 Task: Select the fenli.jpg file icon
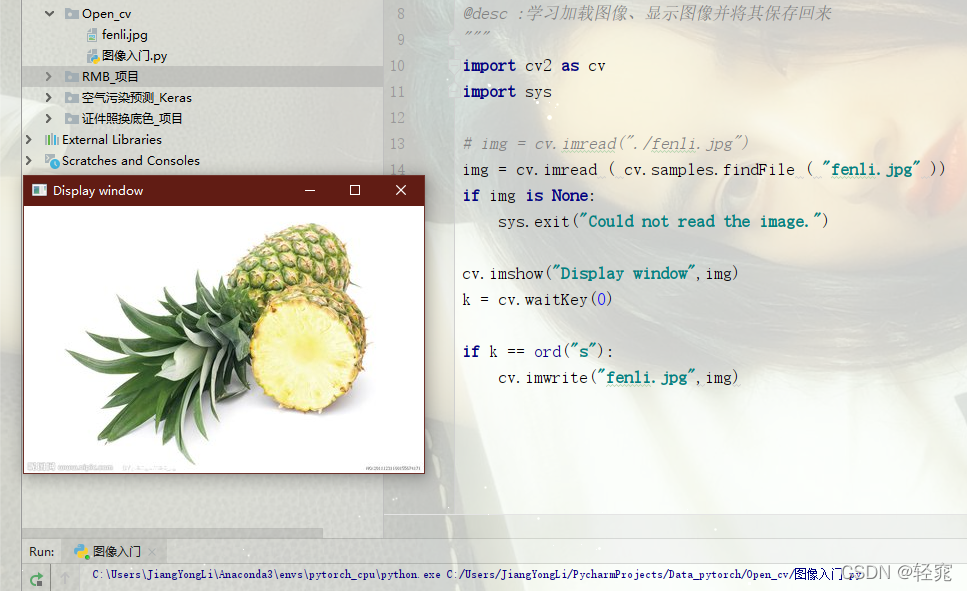pyautogui.click(x=92, y=35)
